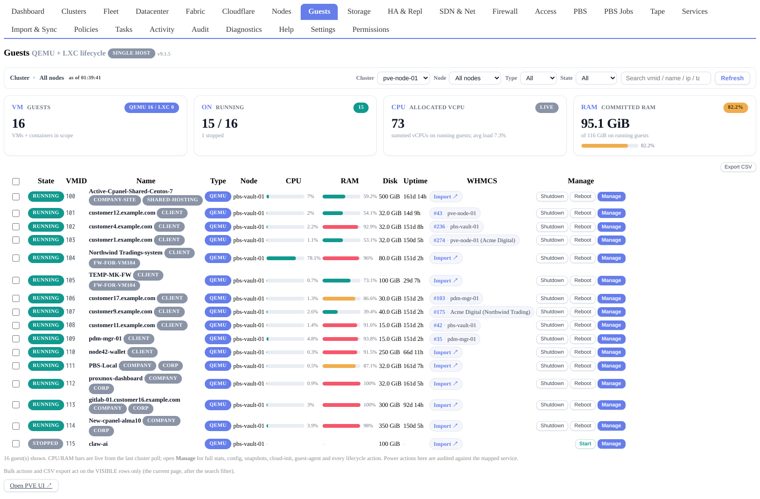Expand the State filter dropdown
The height and width of the screenshot is (499, 760).
point(596,78)
